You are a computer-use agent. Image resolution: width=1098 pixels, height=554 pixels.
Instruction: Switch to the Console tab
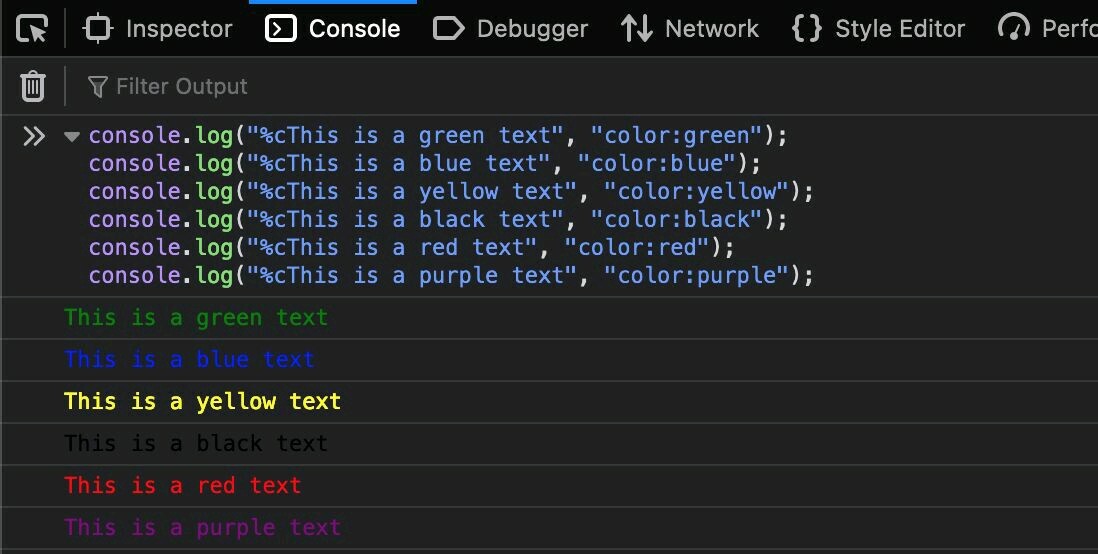(333, 29)
